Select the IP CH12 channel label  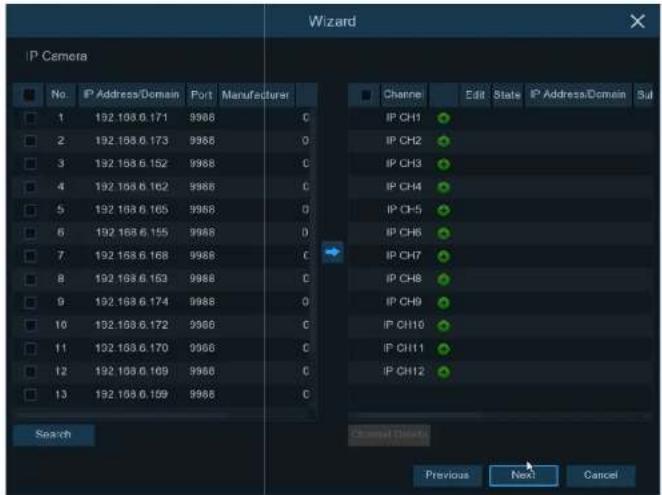[404, 371]
